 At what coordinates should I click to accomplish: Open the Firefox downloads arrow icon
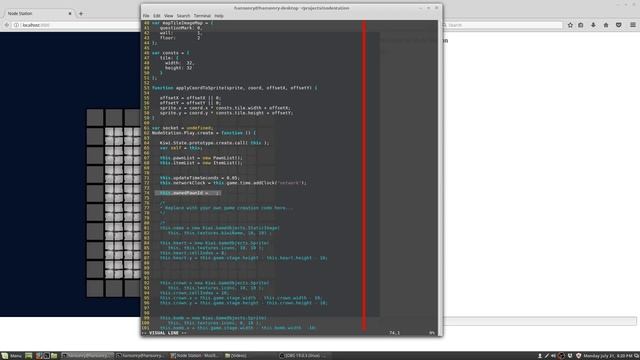click(593, 25)
